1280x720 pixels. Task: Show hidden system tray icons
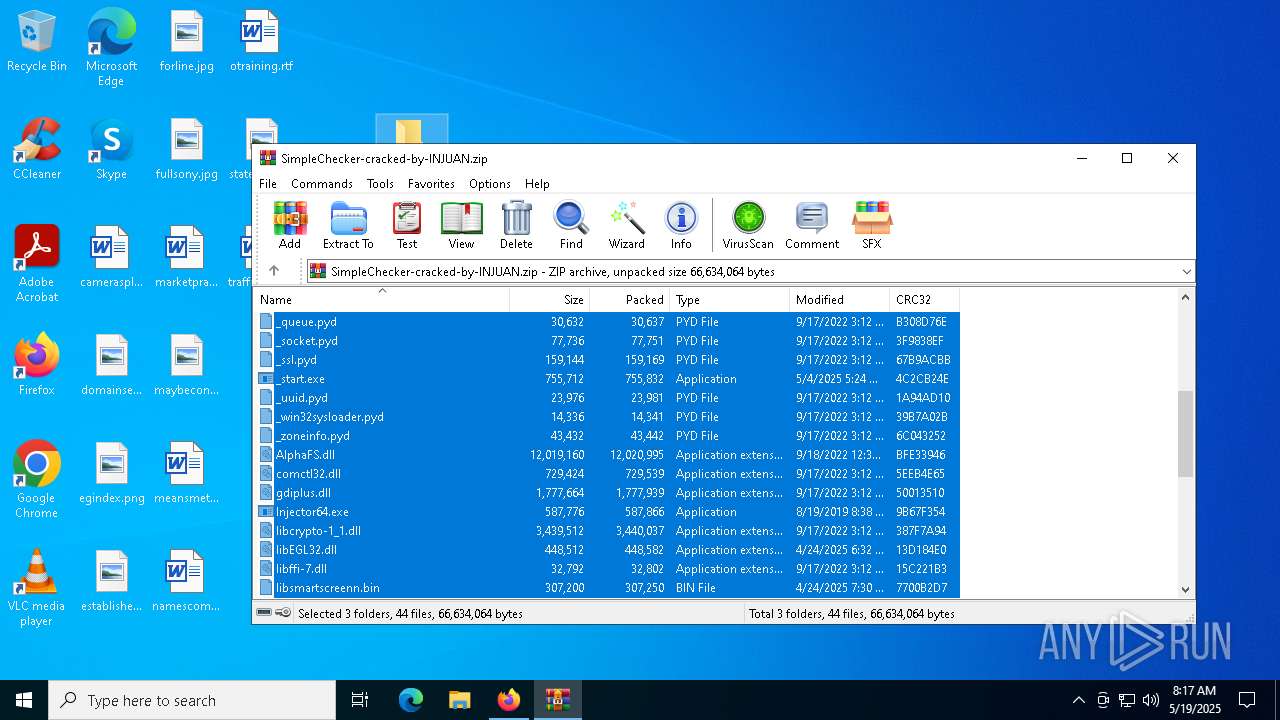coord(1078,700)
